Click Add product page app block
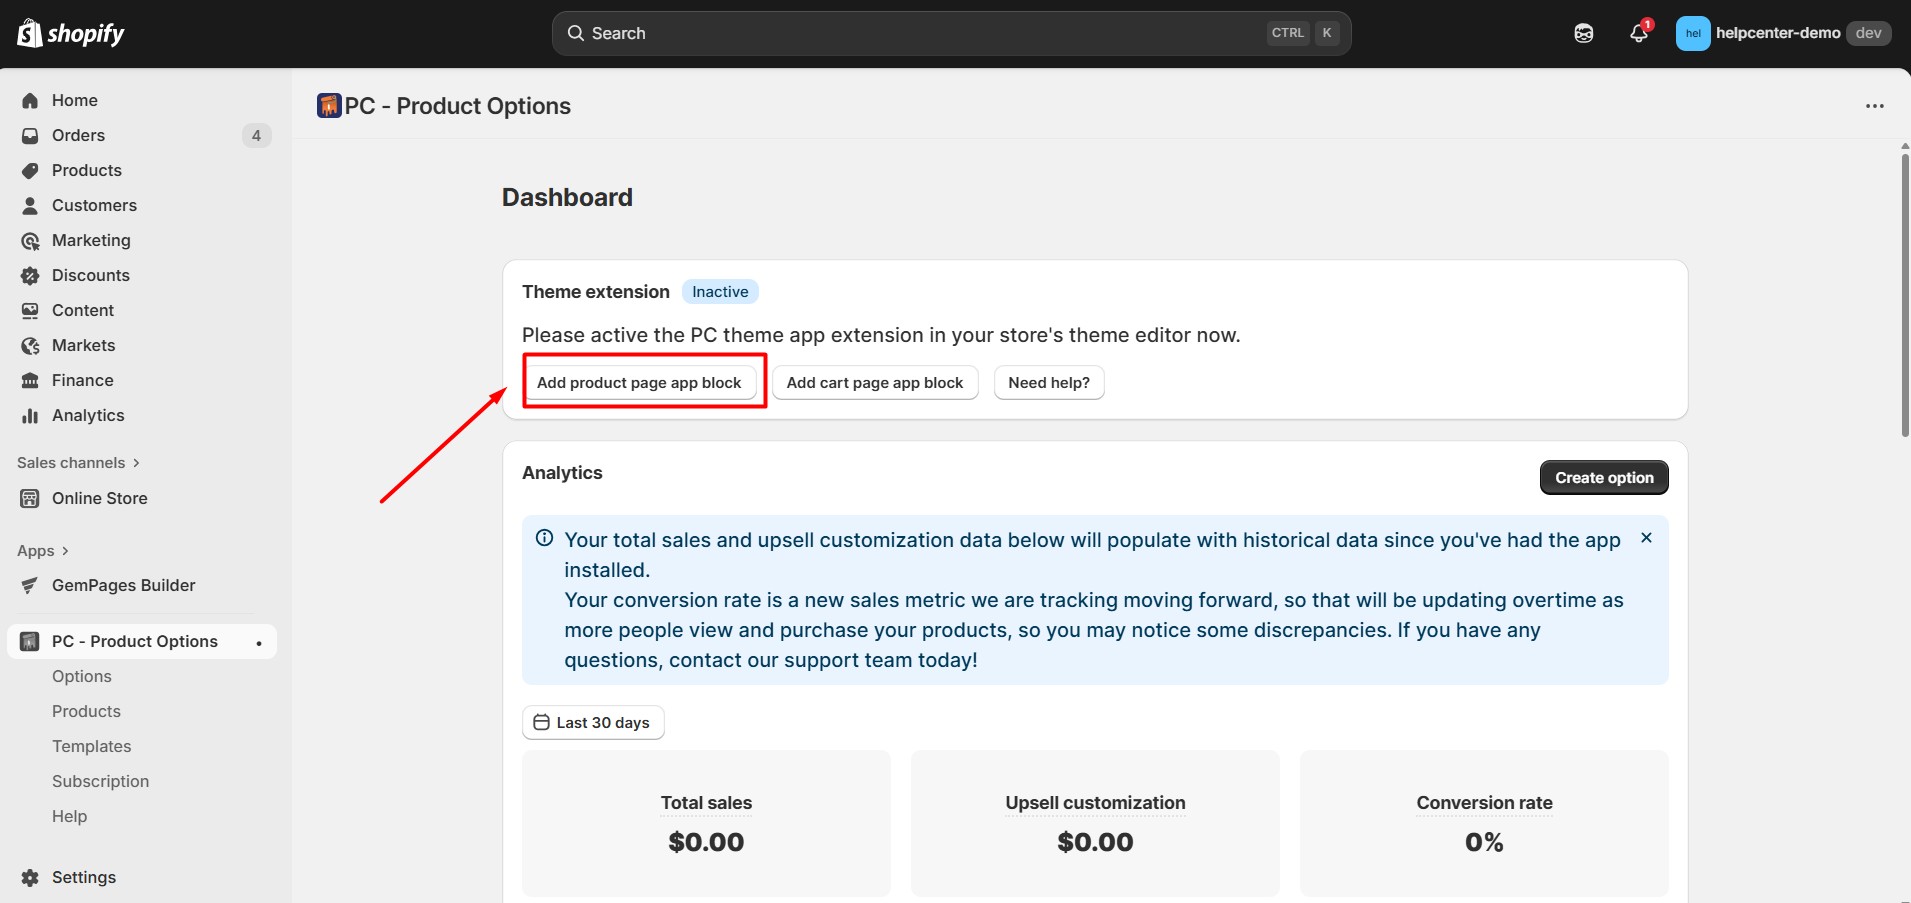 tap(639, 382)
